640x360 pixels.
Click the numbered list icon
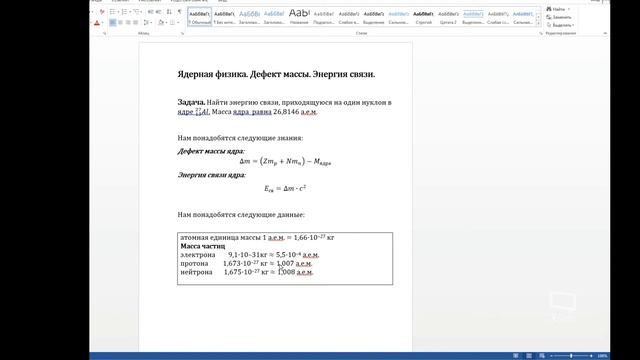click(x=124, y=12)
